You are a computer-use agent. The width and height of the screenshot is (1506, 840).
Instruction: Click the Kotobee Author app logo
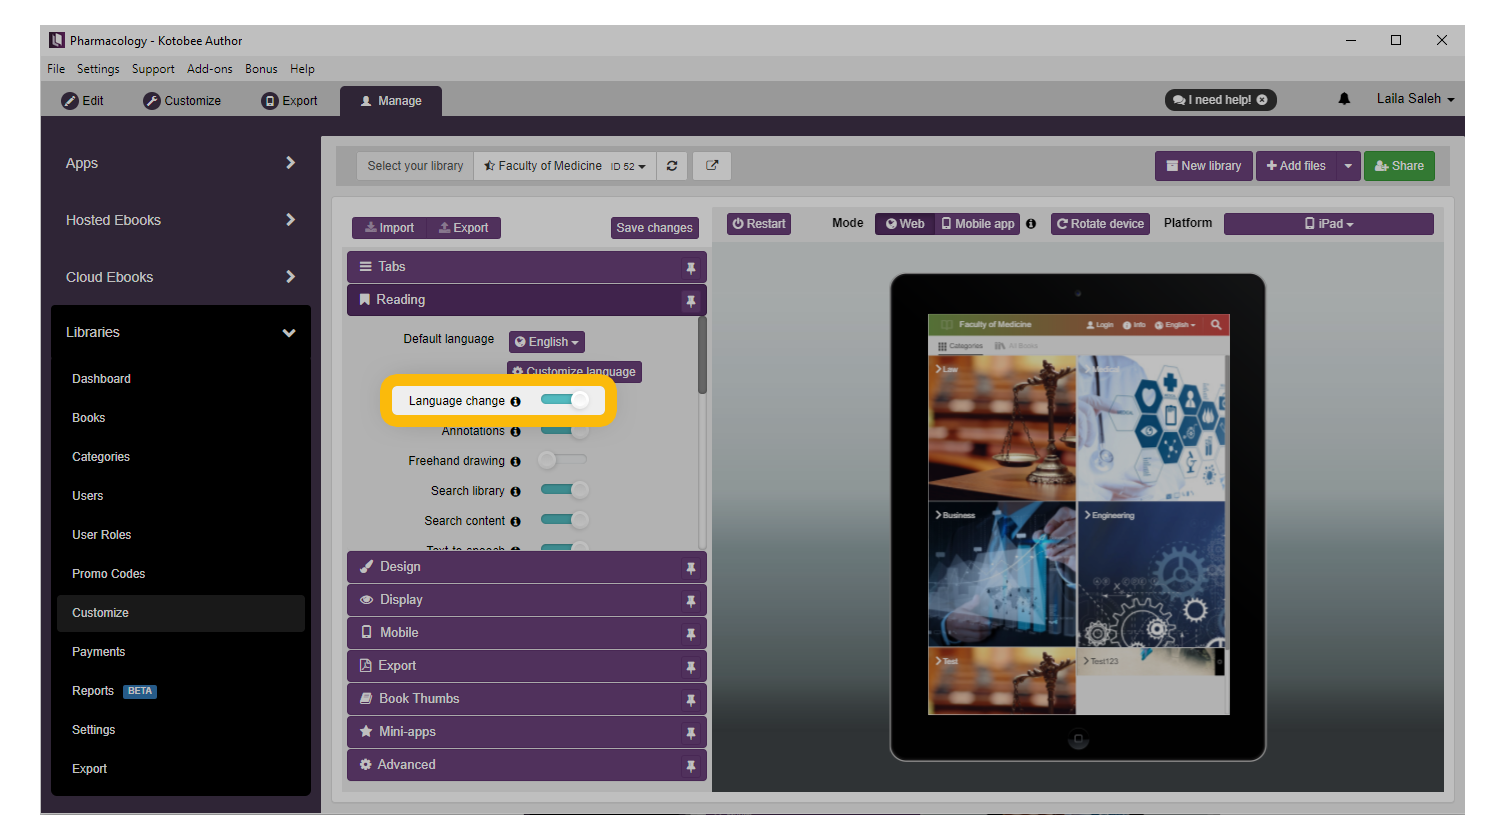pos(57,40)
